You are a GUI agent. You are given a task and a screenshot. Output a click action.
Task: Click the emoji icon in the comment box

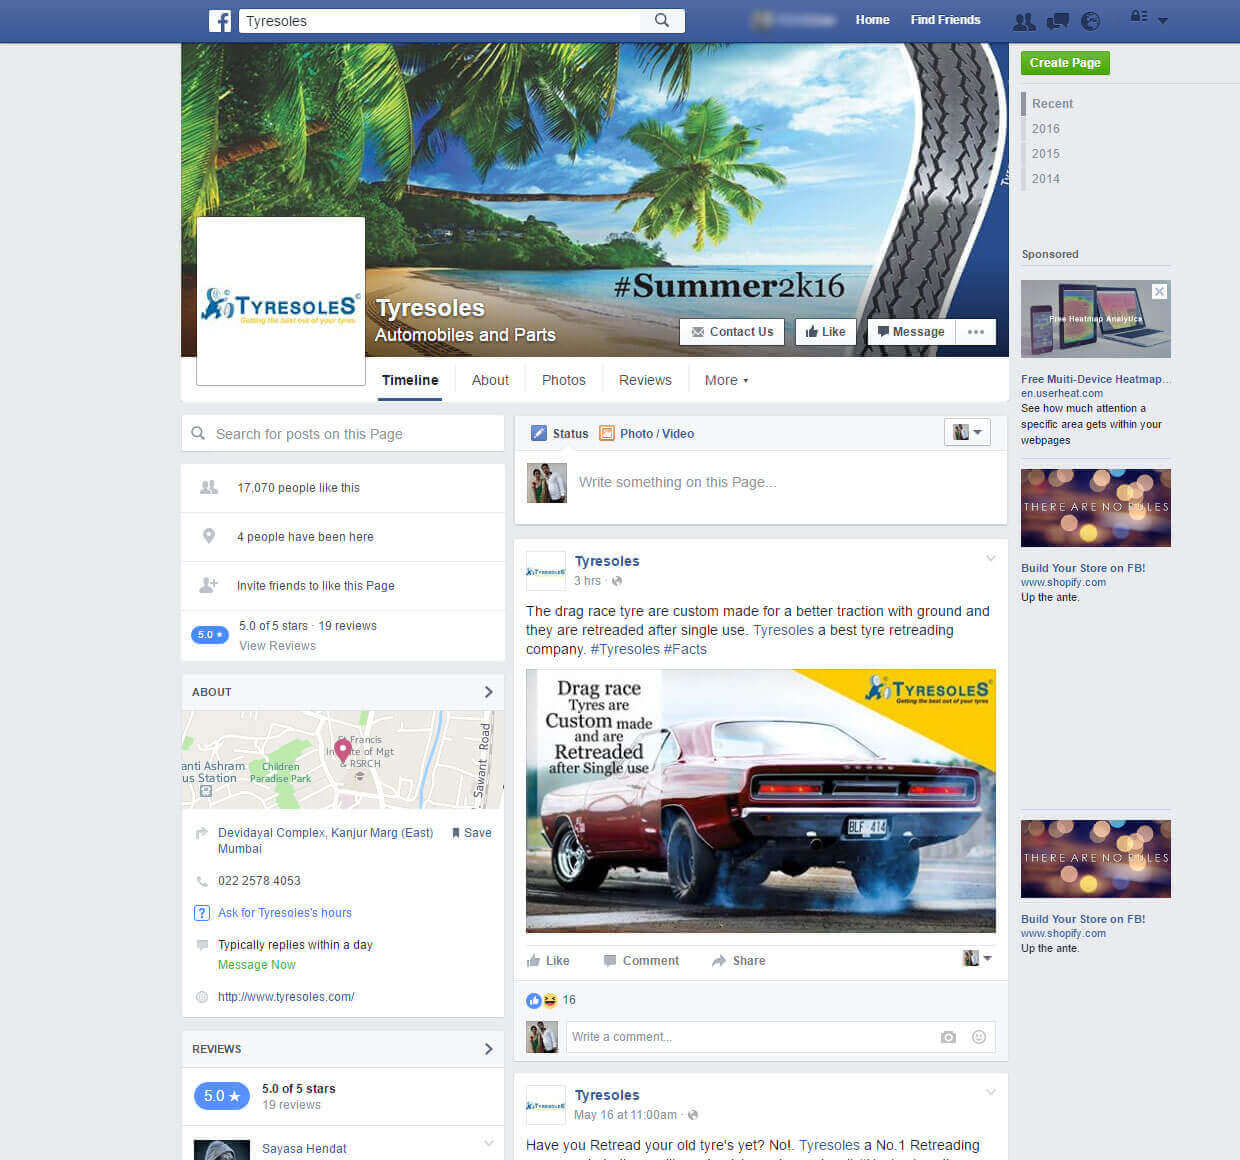click(979, 1037)
